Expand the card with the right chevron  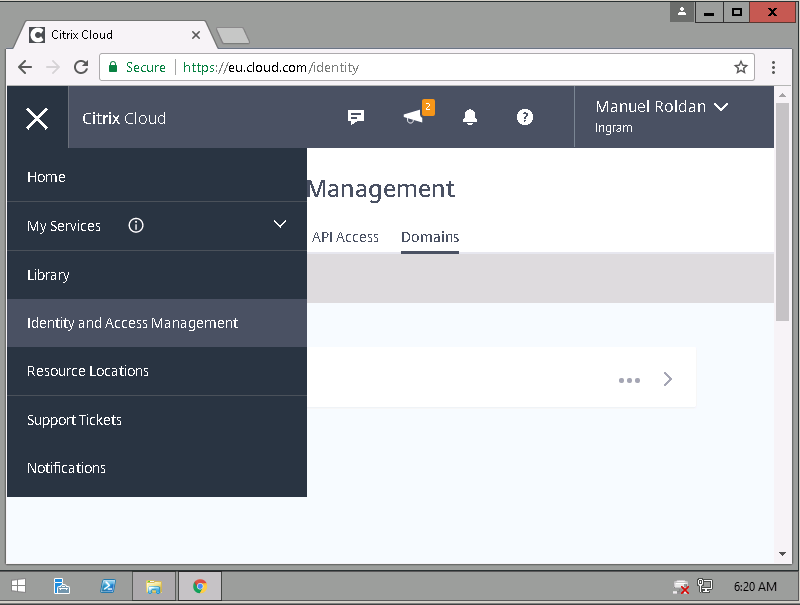tap(668, 379)
